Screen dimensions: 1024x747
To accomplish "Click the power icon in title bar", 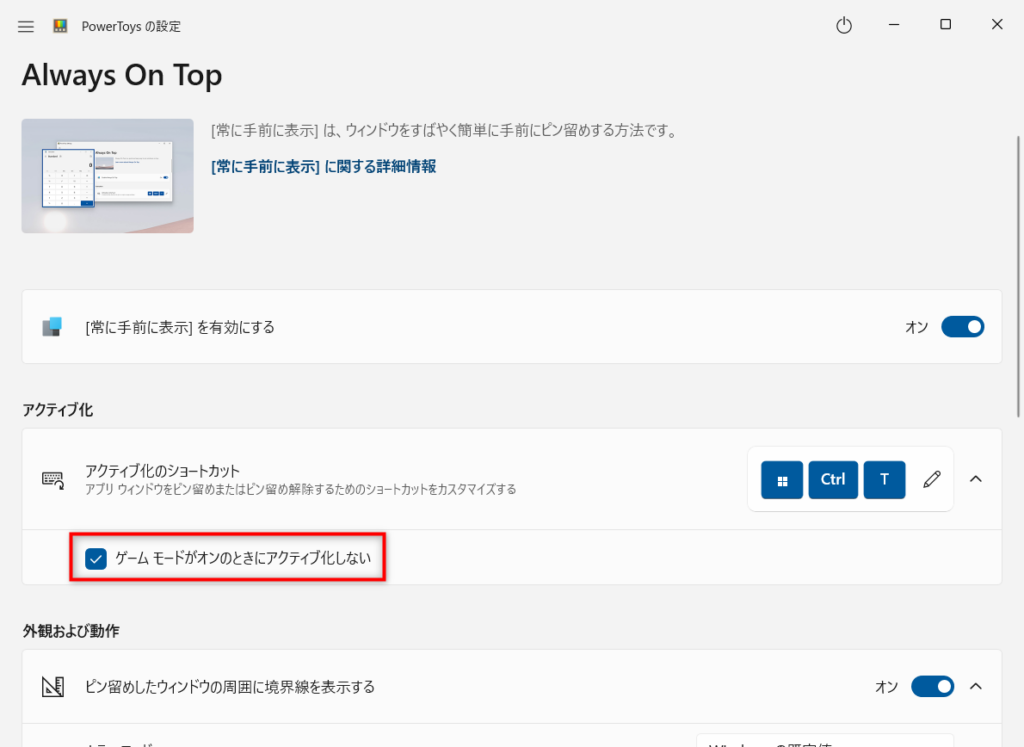I will tap(844, 25).
